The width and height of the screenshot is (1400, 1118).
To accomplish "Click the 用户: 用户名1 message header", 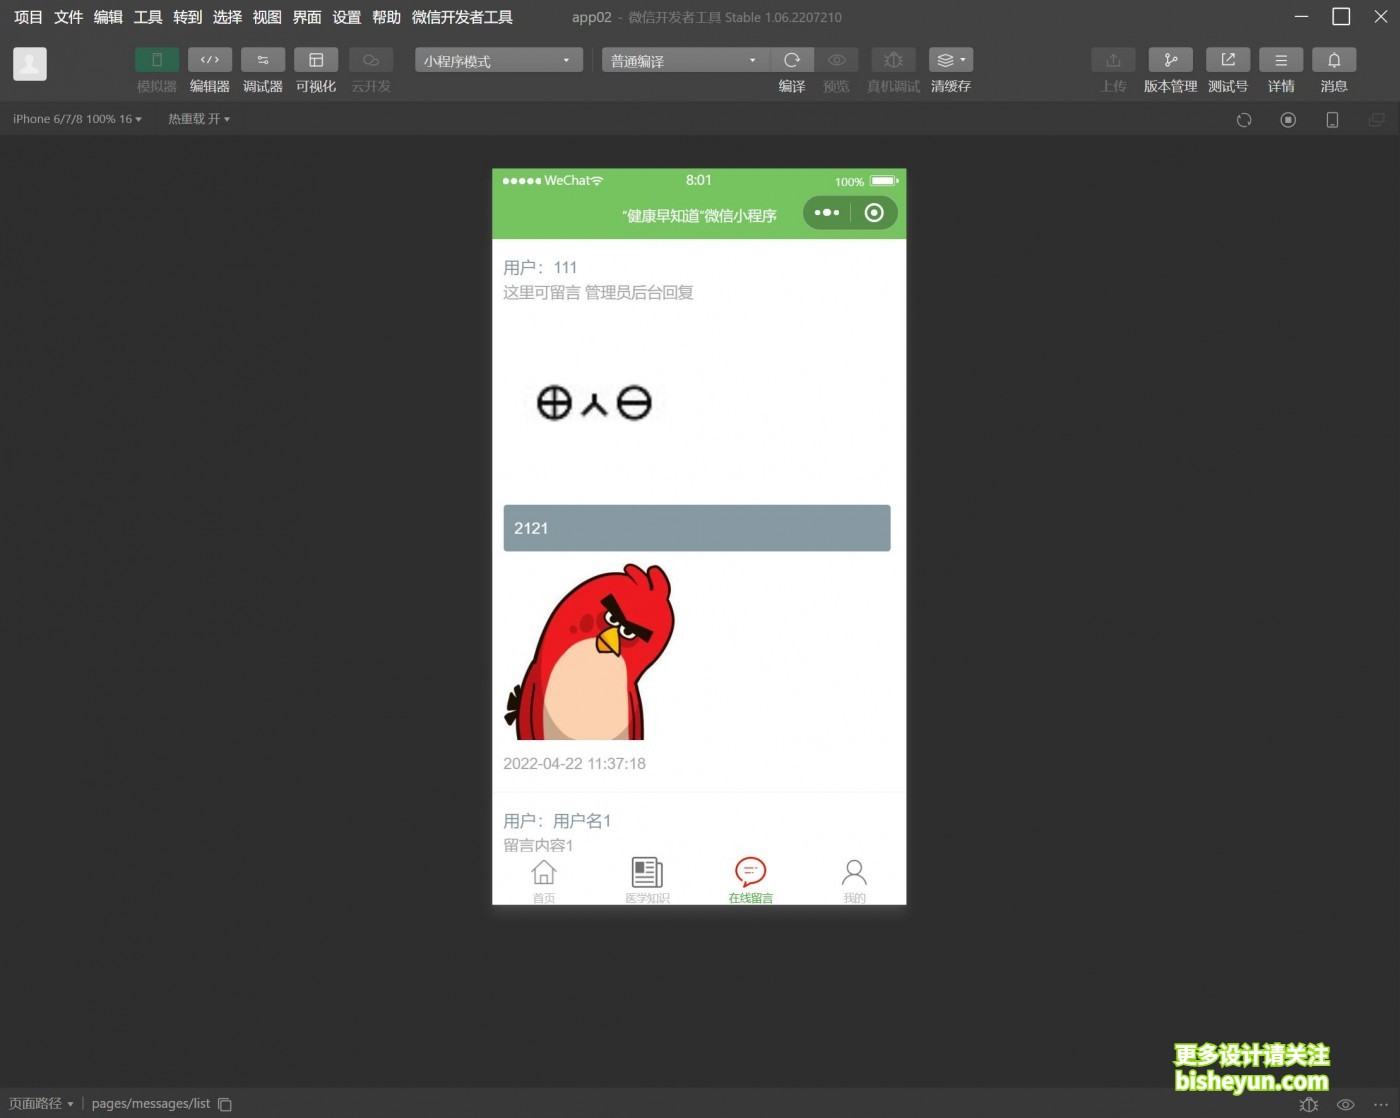I will [557, 821].
